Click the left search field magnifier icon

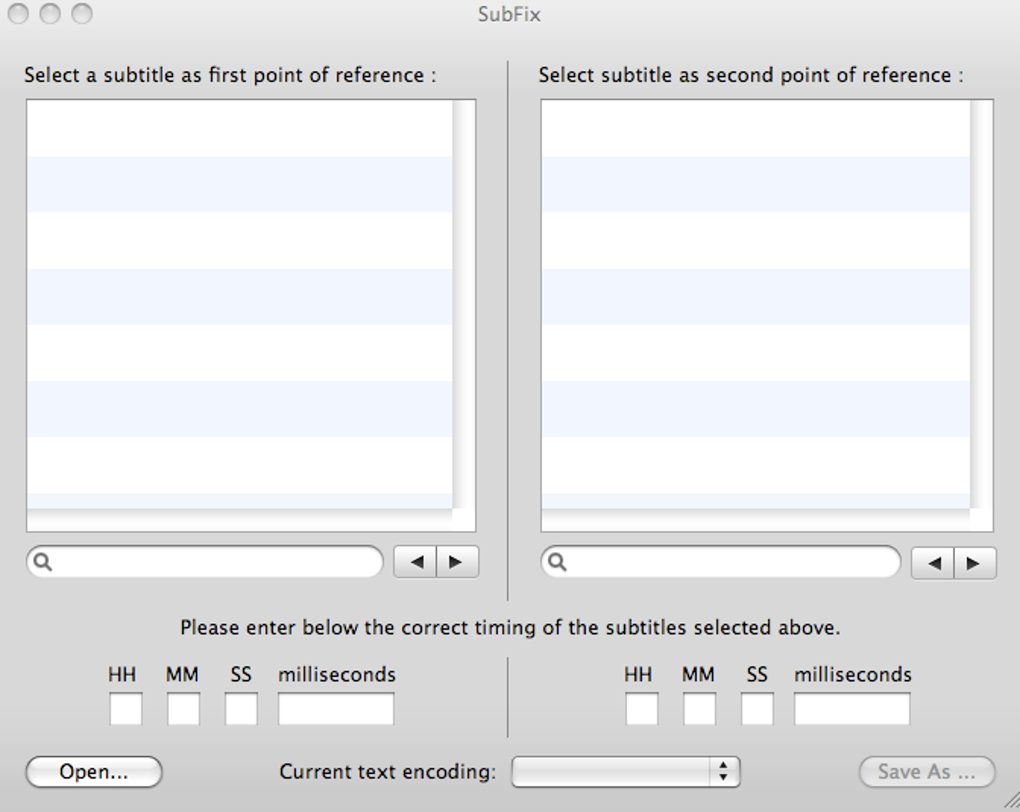pyautogui.click(x=42, y=562)
